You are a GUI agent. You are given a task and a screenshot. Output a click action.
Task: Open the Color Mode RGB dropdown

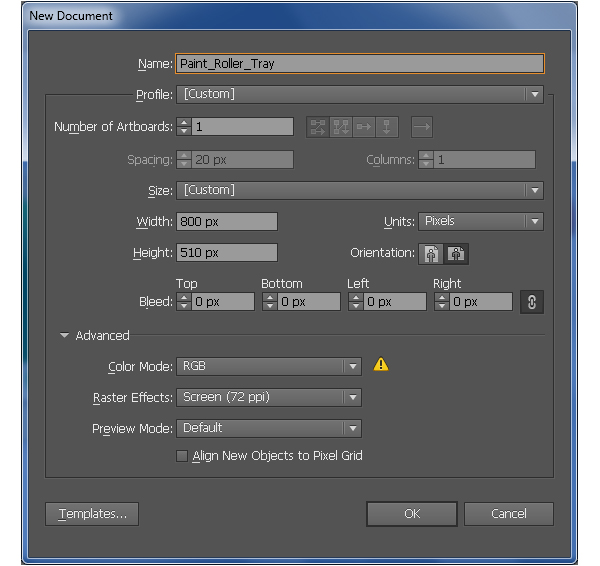269,366
